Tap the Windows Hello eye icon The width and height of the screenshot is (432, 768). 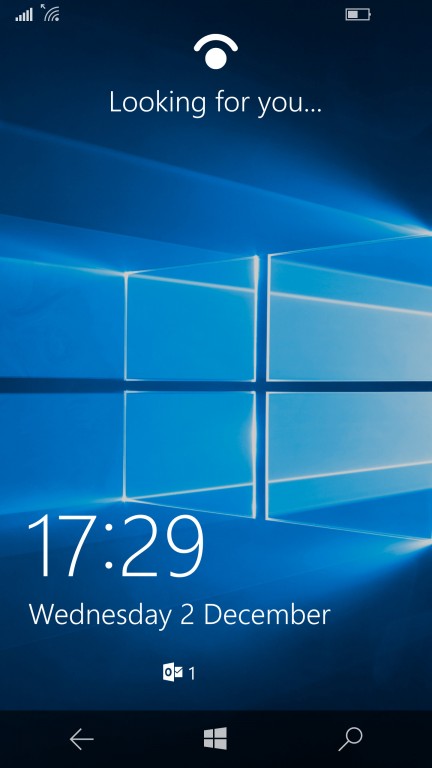click(x=216, y=51)
